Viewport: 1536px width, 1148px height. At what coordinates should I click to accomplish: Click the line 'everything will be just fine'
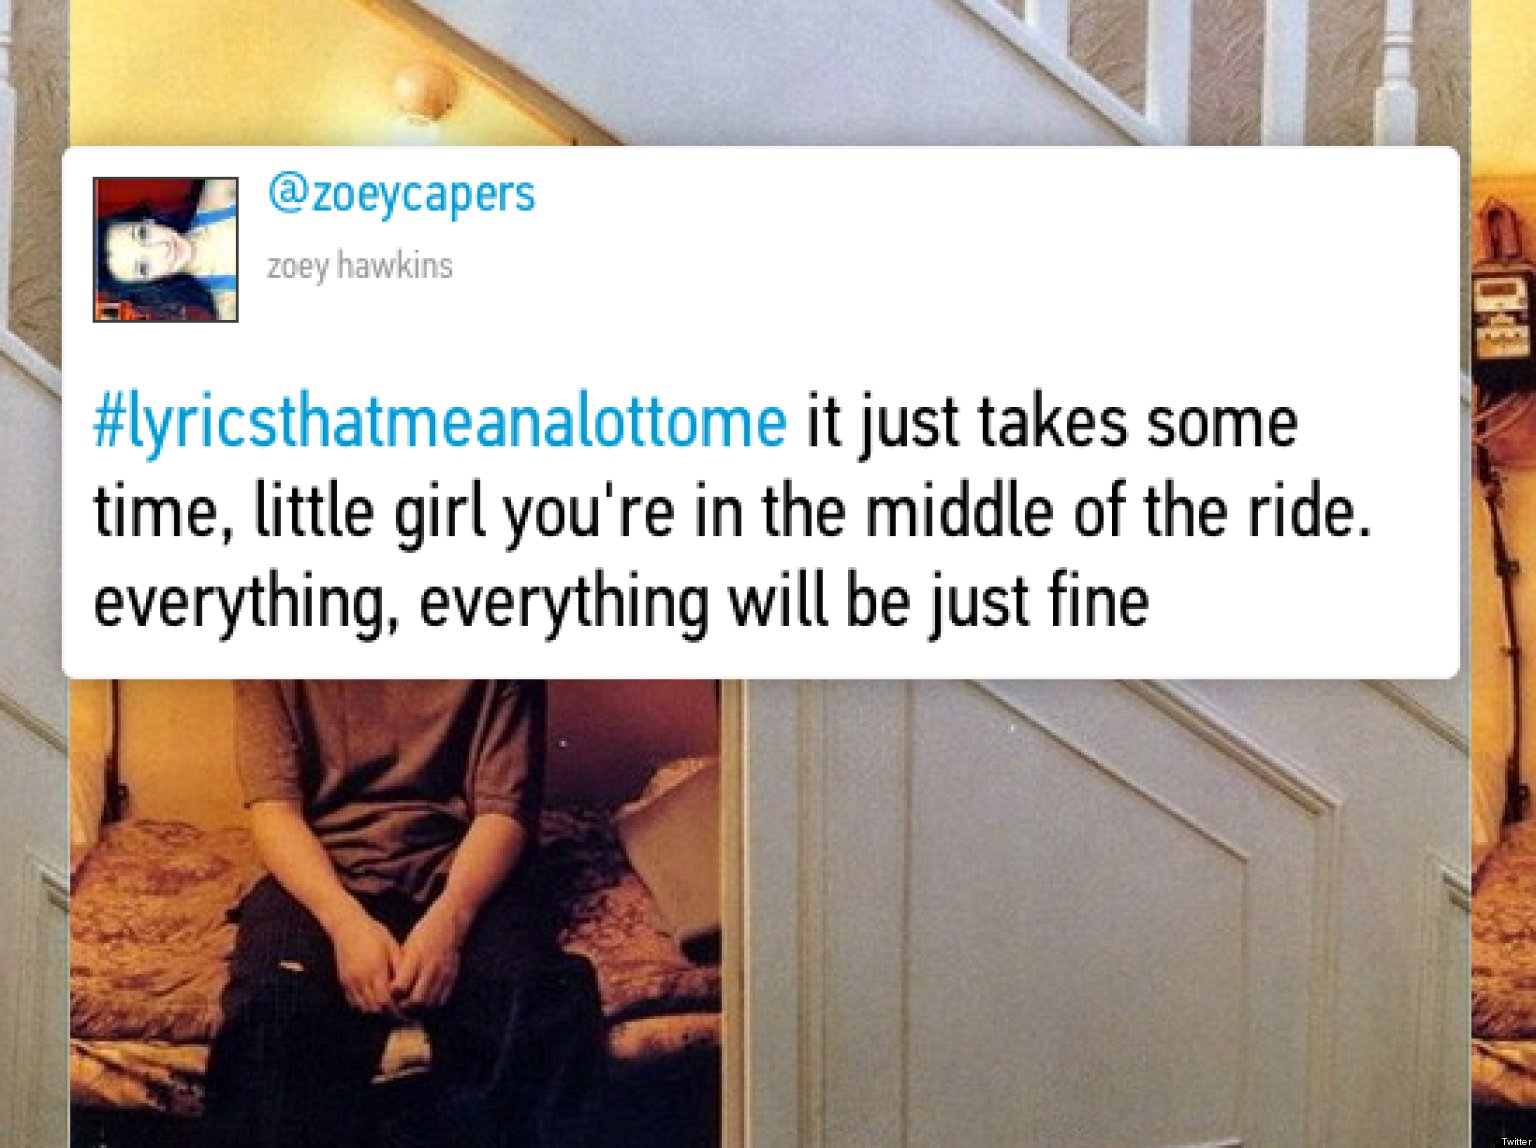coord(784,601)
